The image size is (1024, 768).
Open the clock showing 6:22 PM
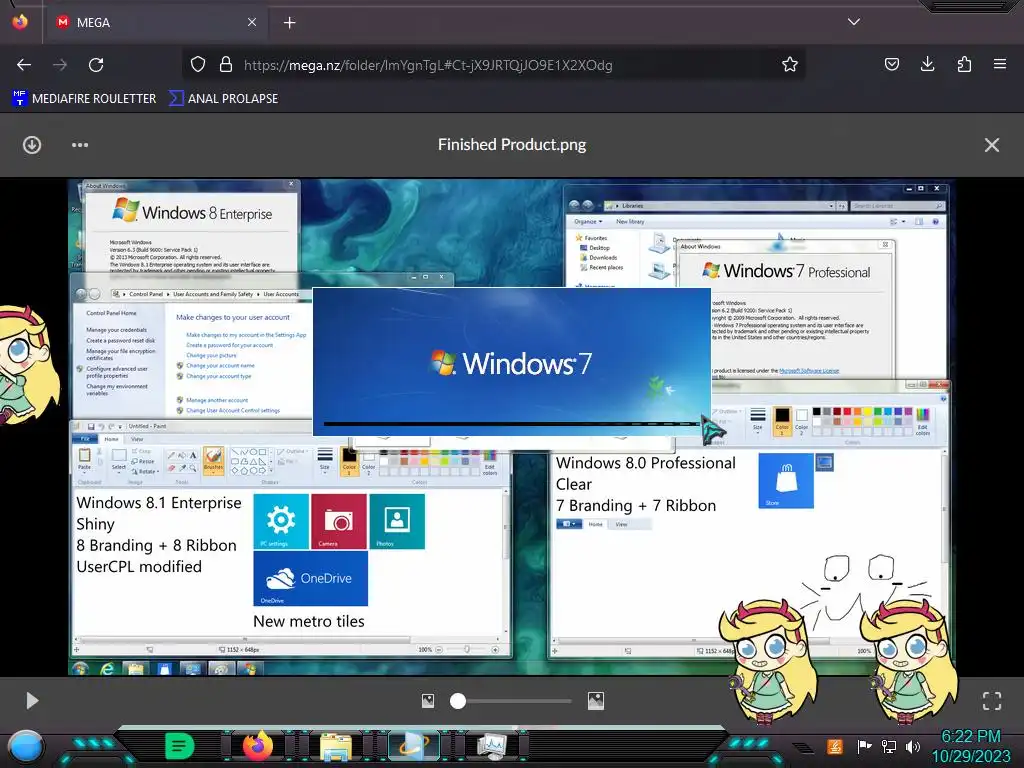(x=971, y=746)
